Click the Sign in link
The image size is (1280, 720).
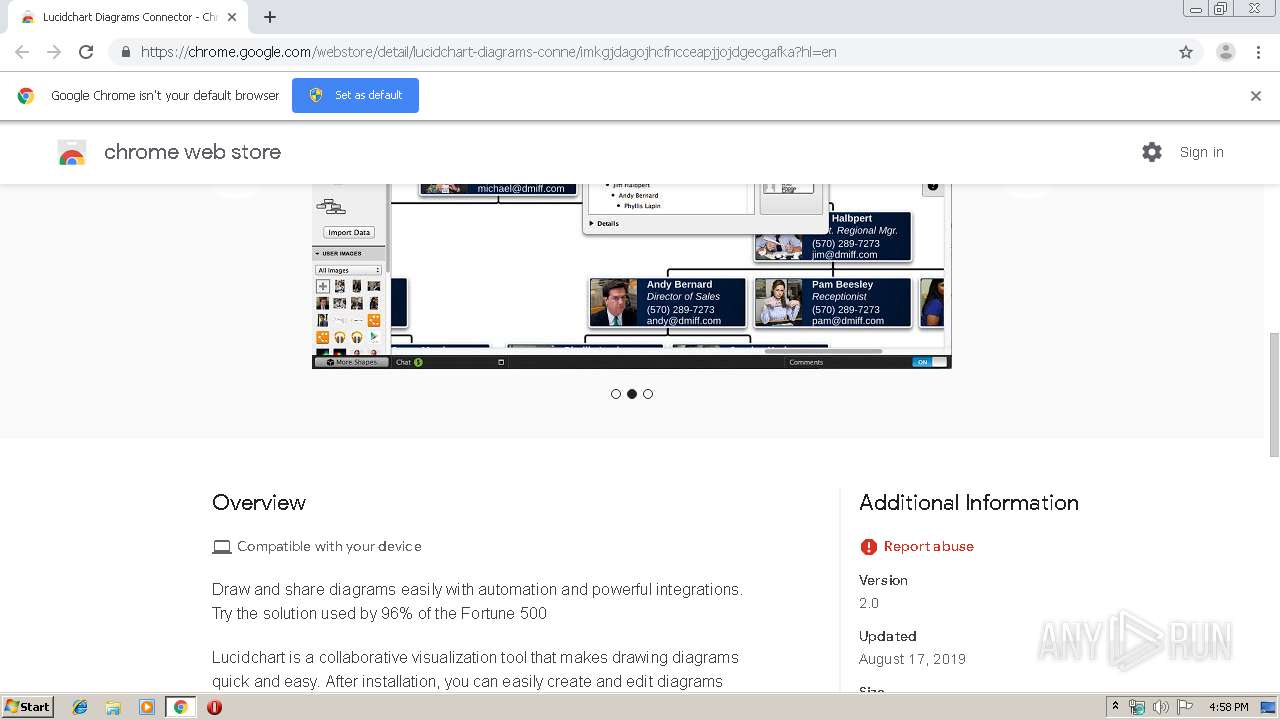point(1201,152)
